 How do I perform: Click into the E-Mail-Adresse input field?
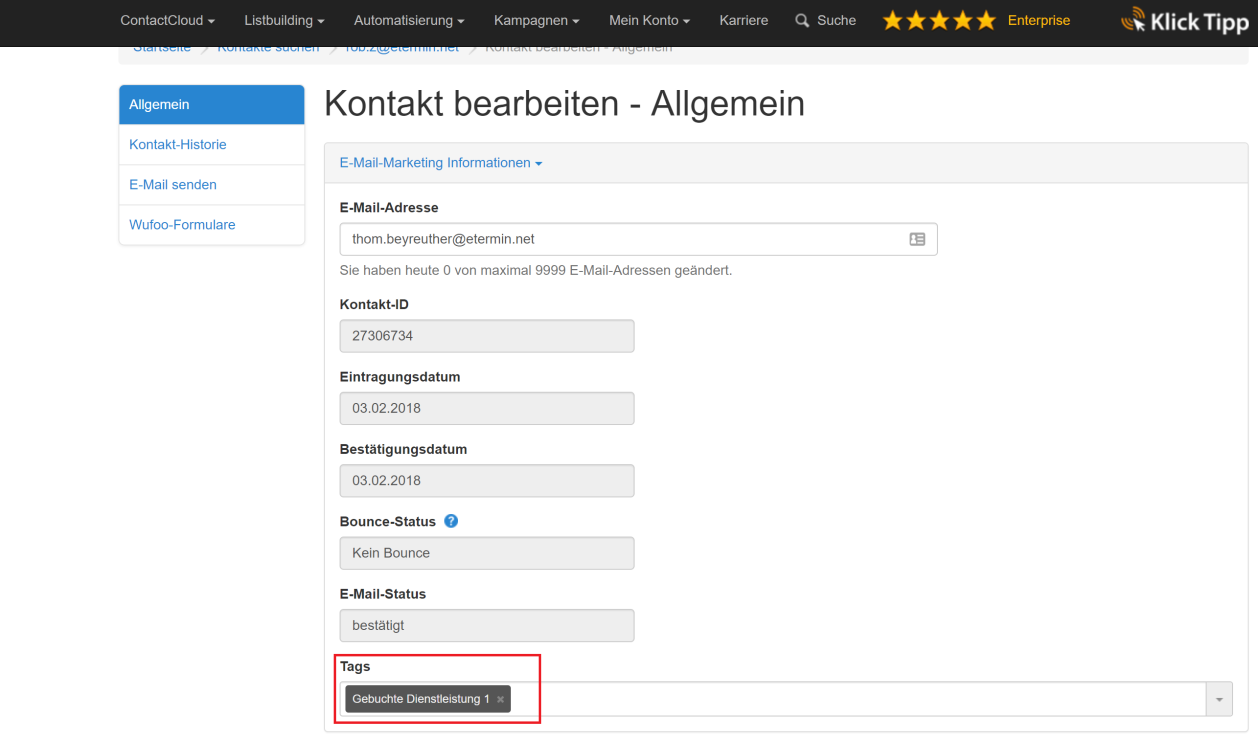620,240
